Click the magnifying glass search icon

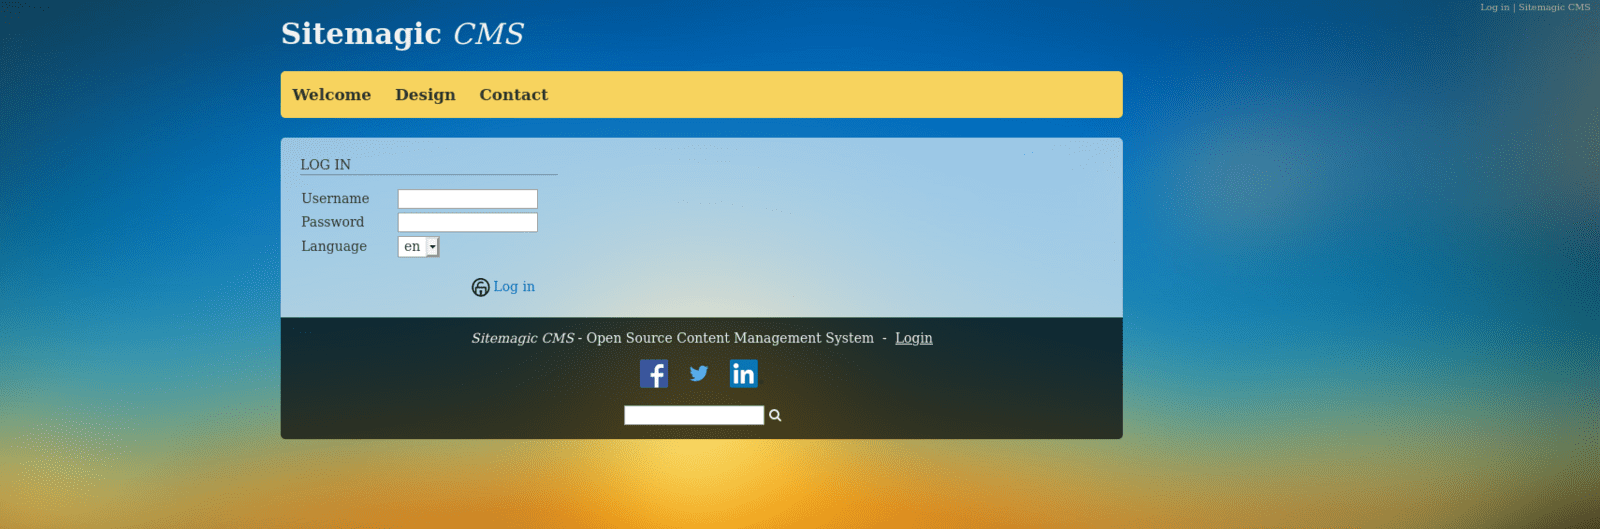point(775,416)
